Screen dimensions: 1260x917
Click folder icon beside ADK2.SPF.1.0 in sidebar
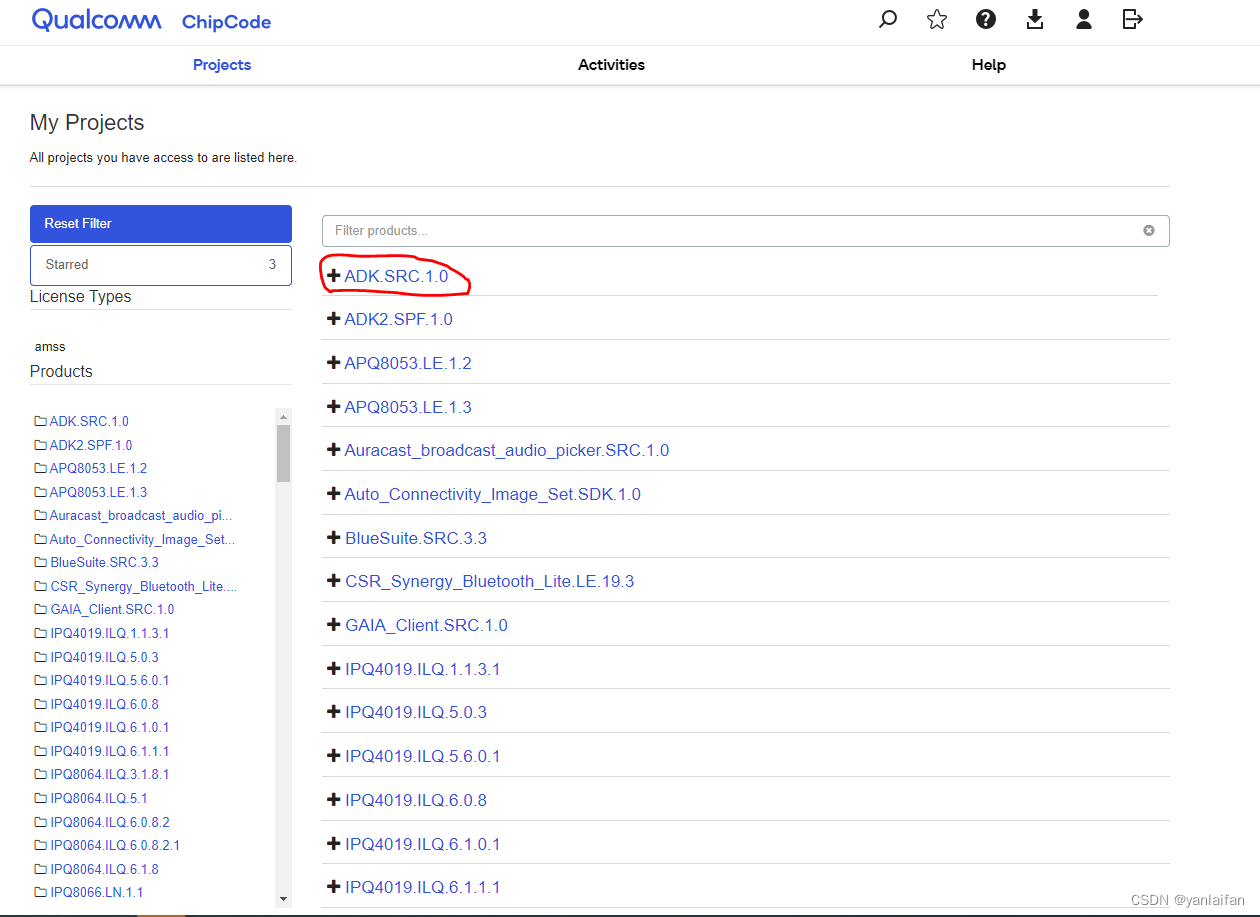(41, 445)
